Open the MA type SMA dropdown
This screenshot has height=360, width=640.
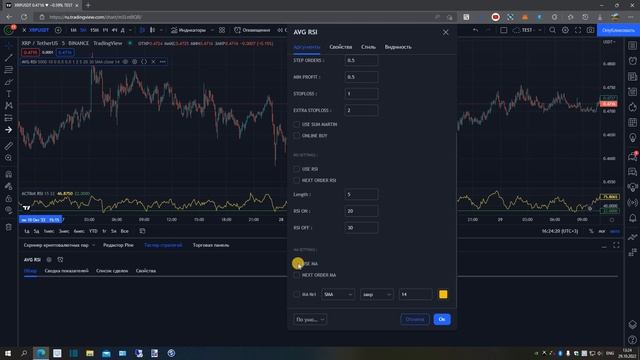click(338, 294)
